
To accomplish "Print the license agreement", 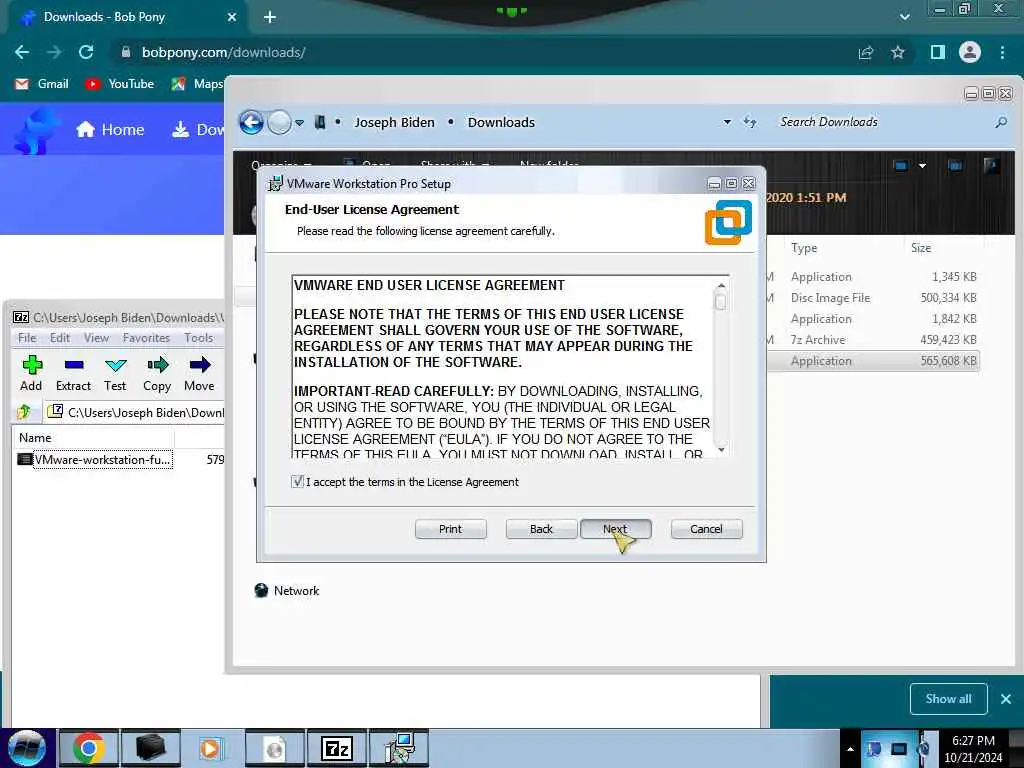I will pos(450,529).
